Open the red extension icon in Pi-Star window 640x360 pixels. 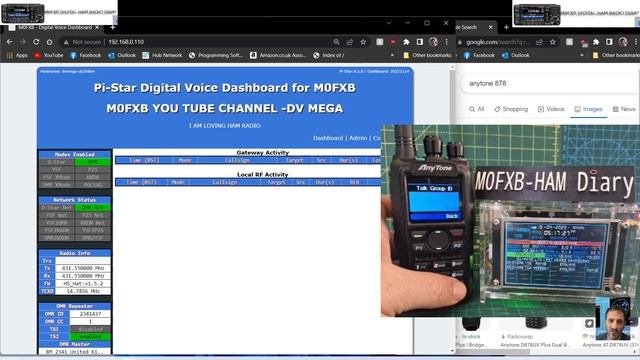coord(393,42)
